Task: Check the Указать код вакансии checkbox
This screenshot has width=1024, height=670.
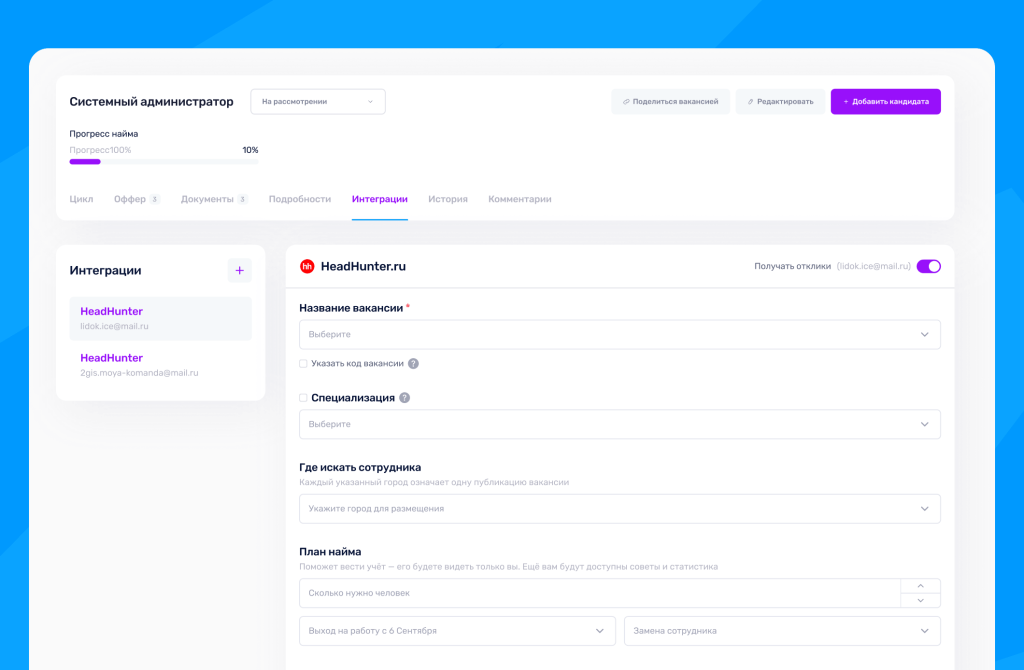Action: (x=303, y=364)
